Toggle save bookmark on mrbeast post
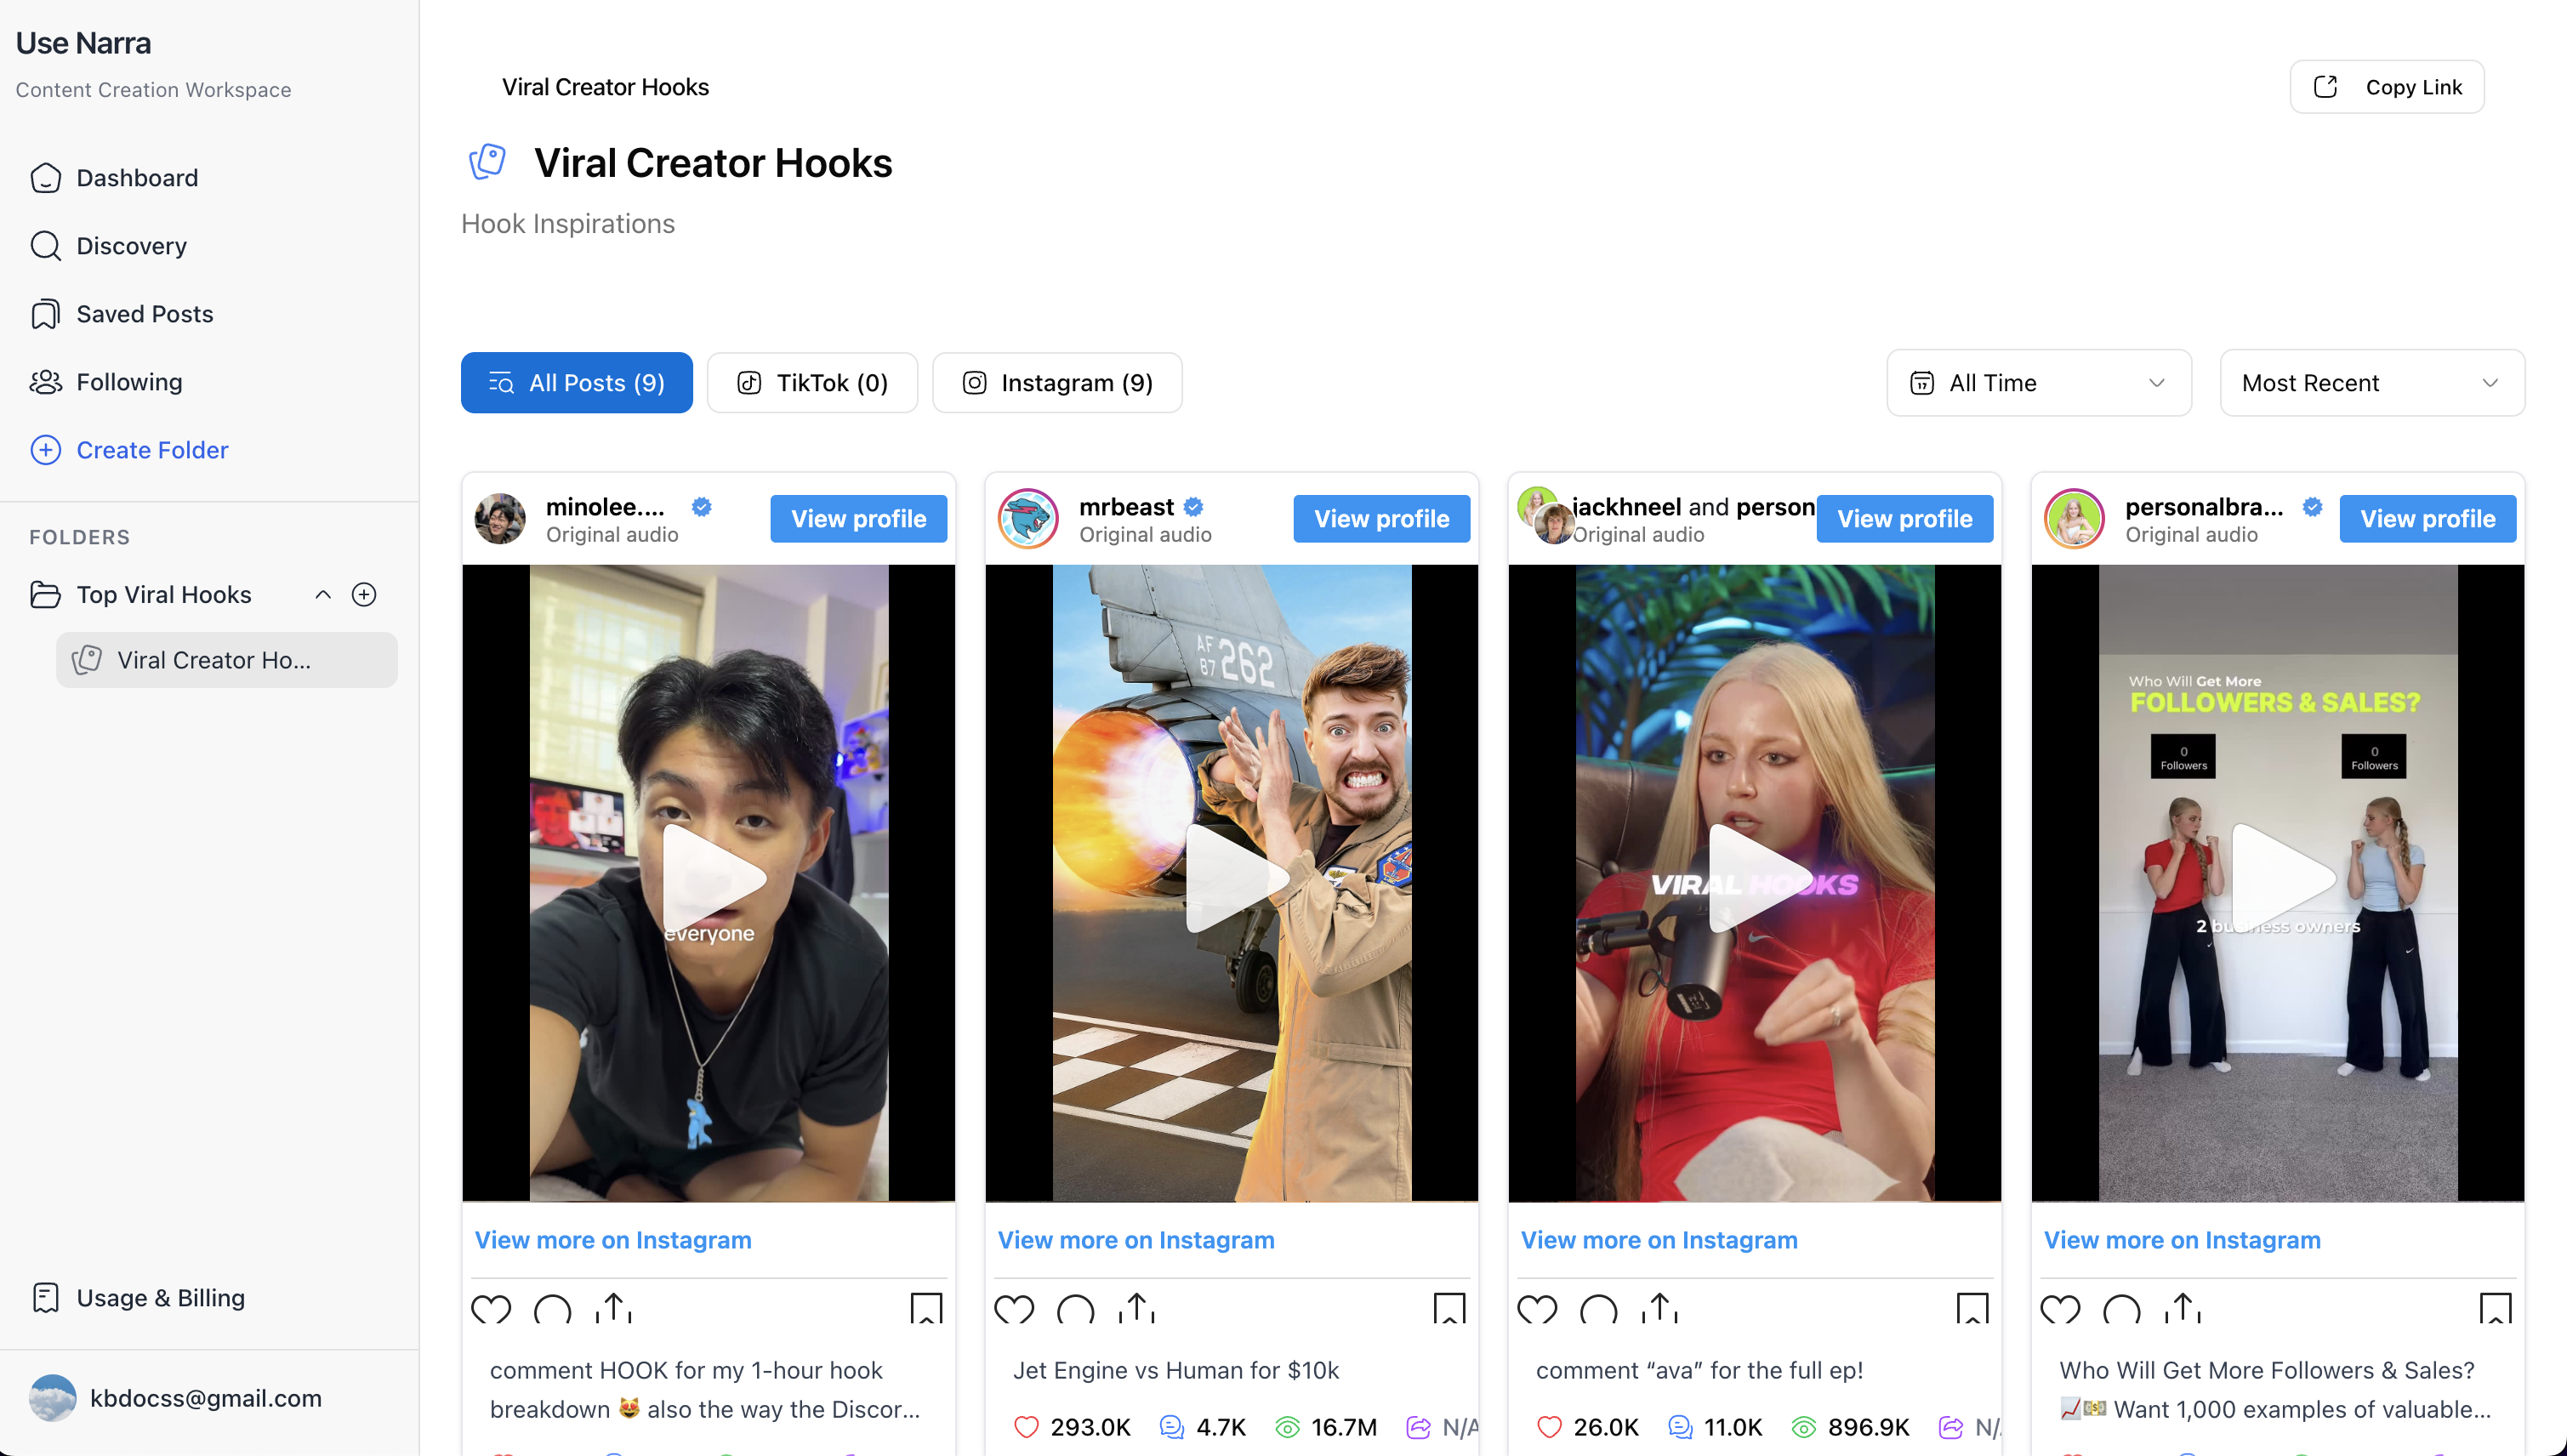2567x1456 pixels. click(1449, 1309)
